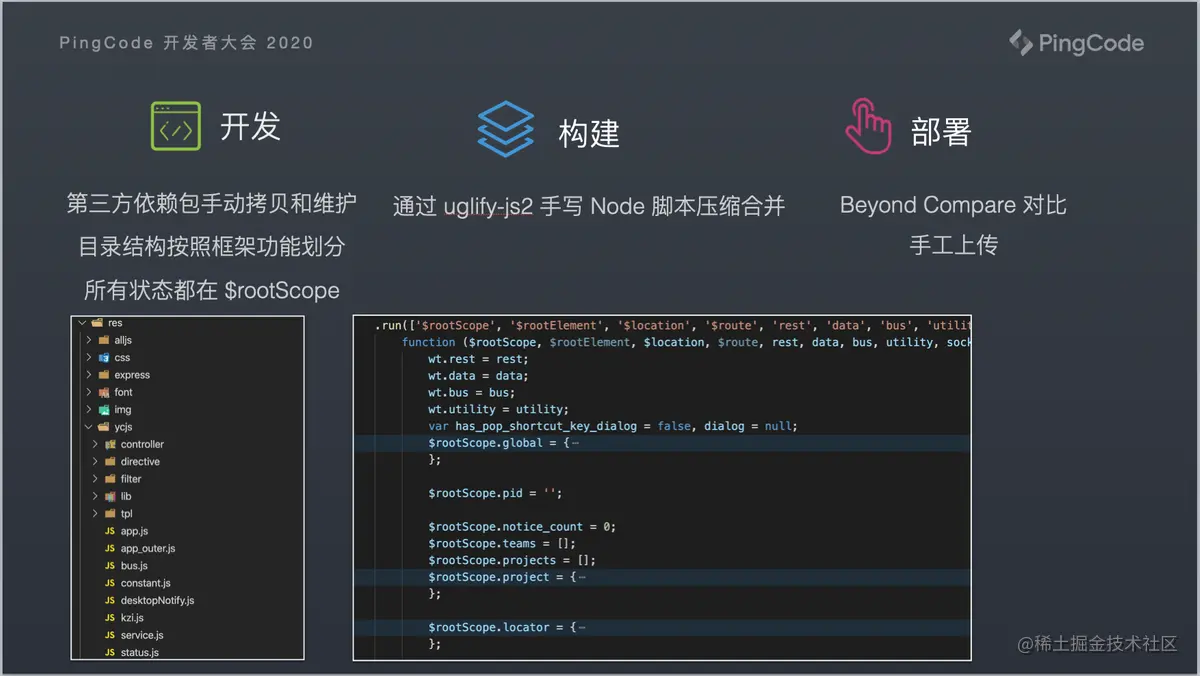
Task: Click the alljs folder icon
Action: (104, 340)
